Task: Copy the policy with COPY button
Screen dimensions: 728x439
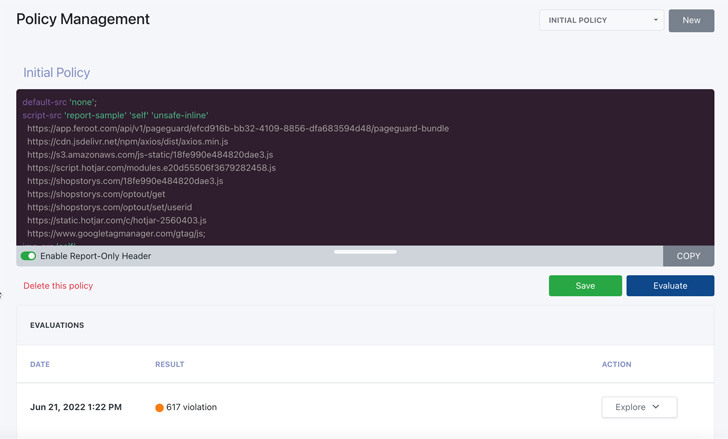Action: pos(688,256)
